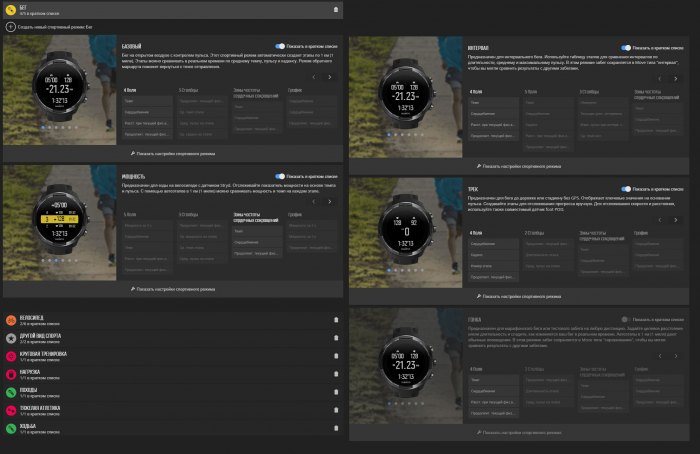Enable short list switch for Гонка mode
This screenshot has width=700, height=454.
pyautogui.click(x=626, y=319)
